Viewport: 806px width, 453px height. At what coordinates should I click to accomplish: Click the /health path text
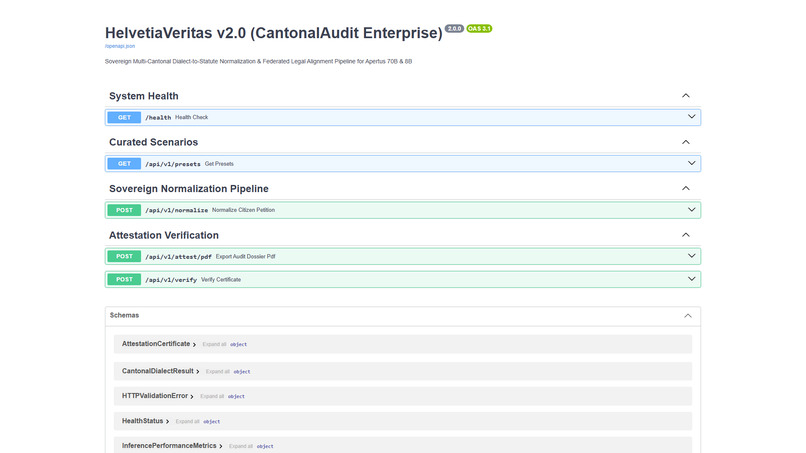(158, 117)
